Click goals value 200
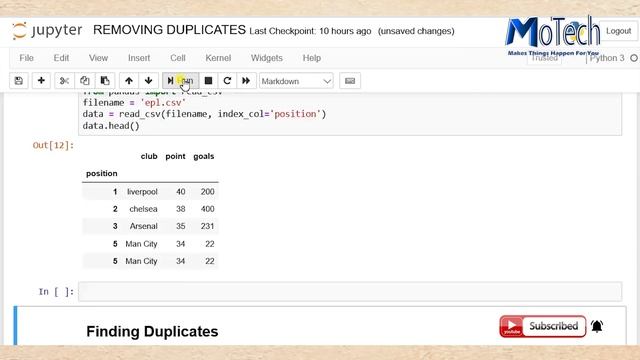 (207, 192)
